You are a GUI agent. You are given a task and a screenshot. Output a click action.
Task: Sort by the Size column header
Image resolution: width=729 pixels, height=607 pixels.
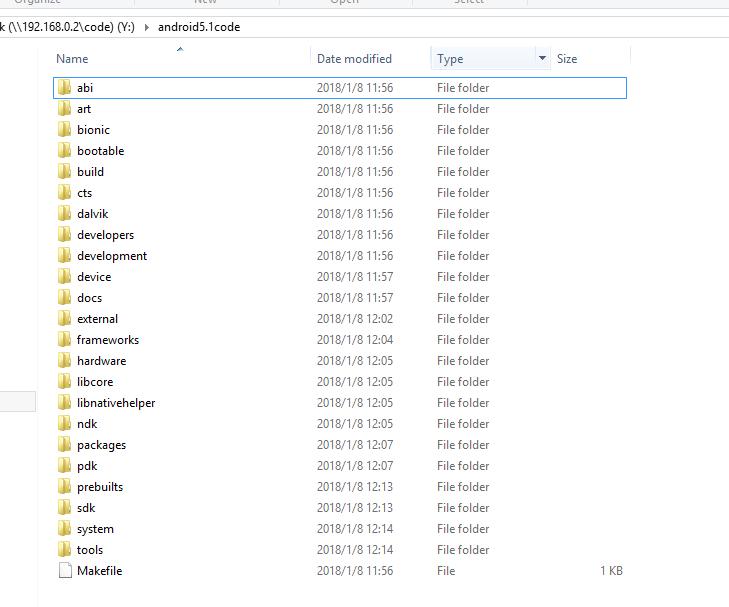[567, 59]
